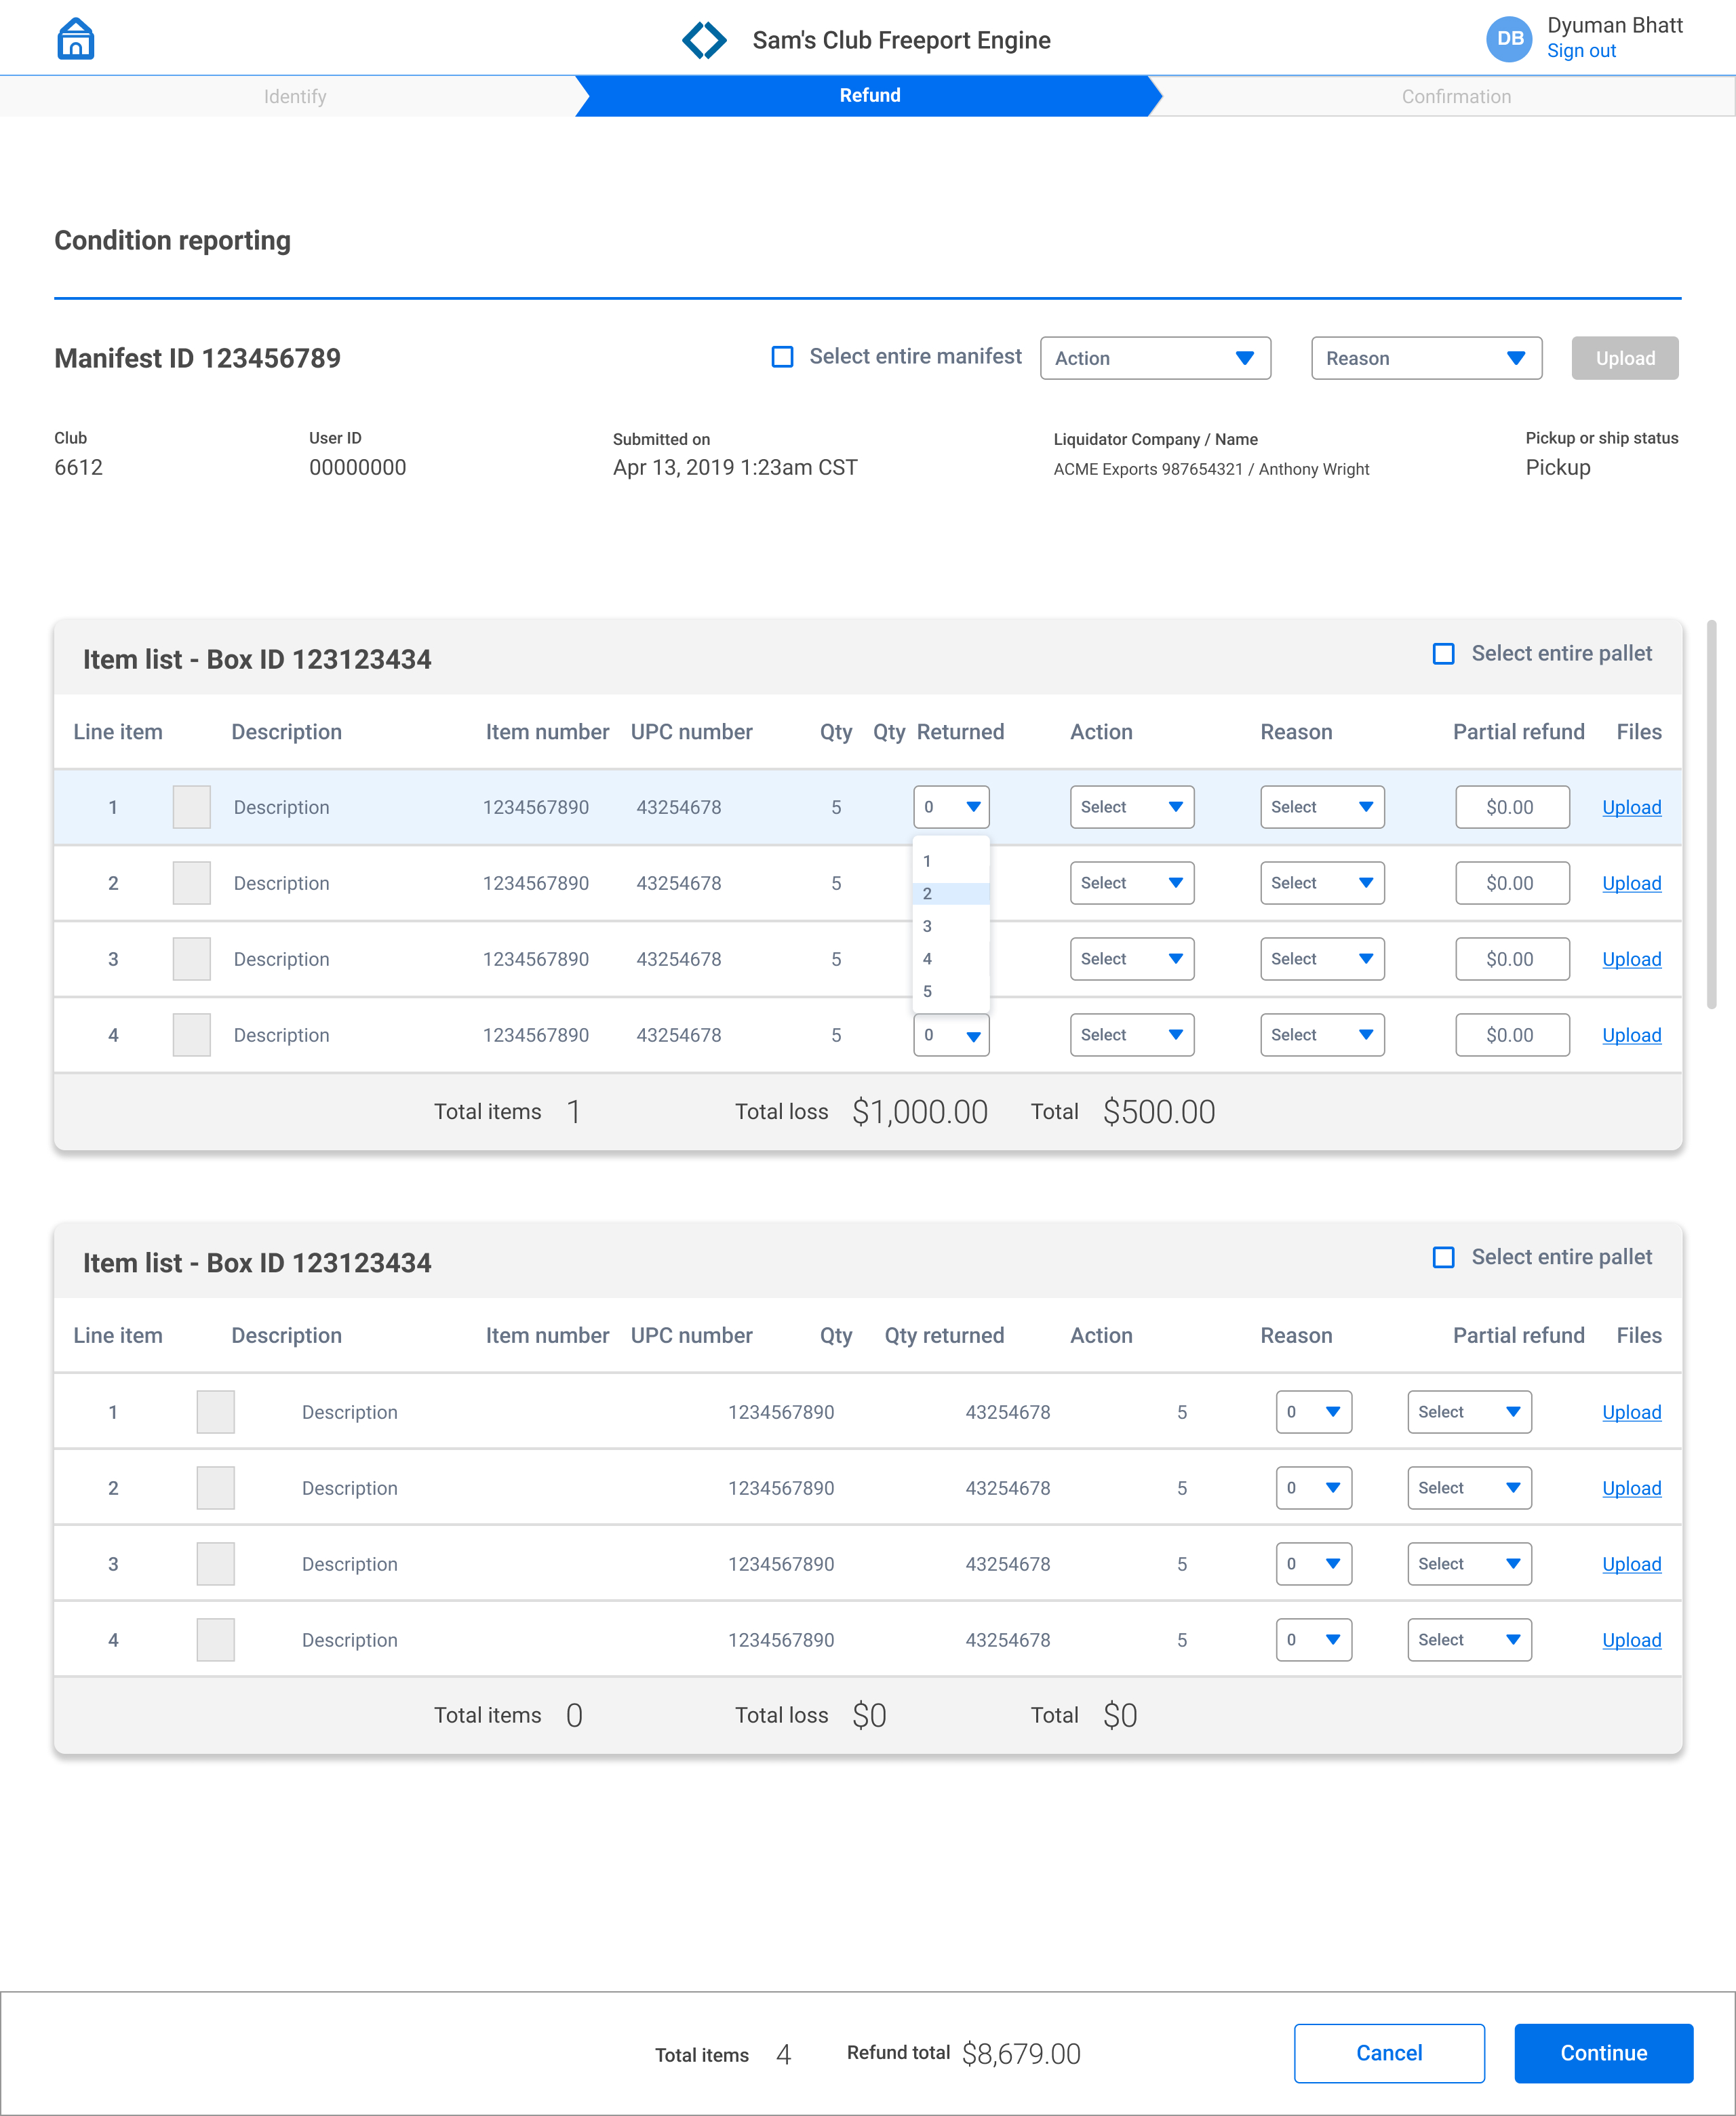The height and width of the screenshot is (2116, 1736).
Task: Open Reason Select for line 2, first box
Action: (1322, 883)
